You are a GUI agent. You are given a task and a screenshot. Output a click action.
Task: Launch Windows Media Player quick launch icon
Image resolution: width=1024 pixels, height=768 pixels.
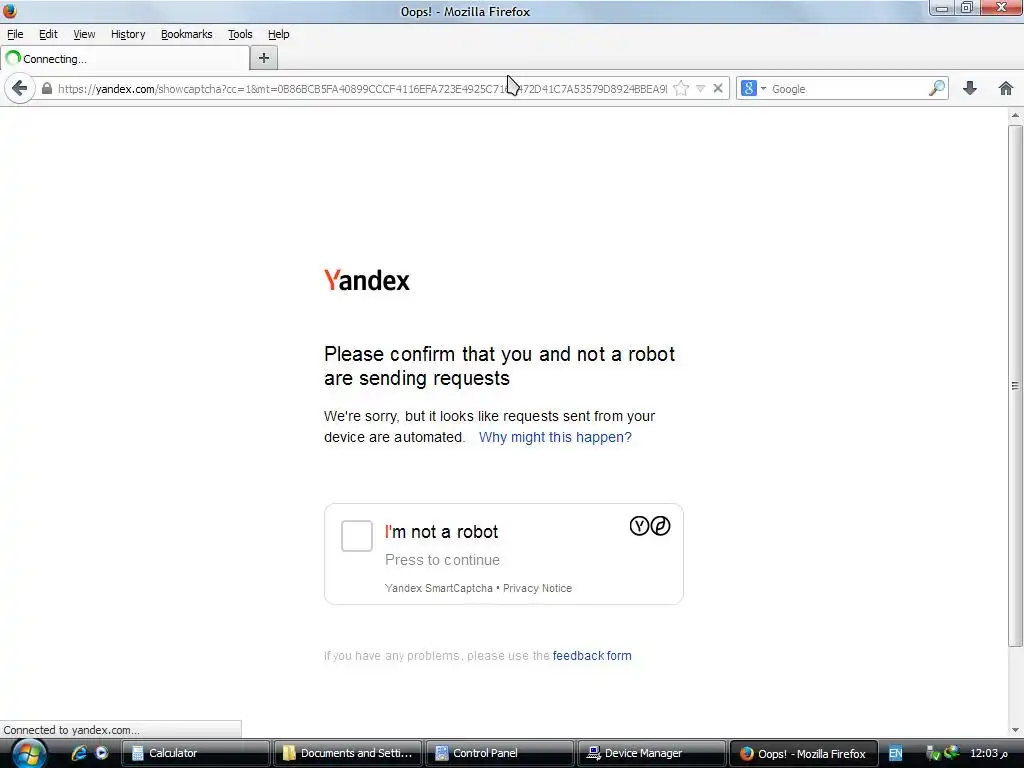tap(101, 753)
